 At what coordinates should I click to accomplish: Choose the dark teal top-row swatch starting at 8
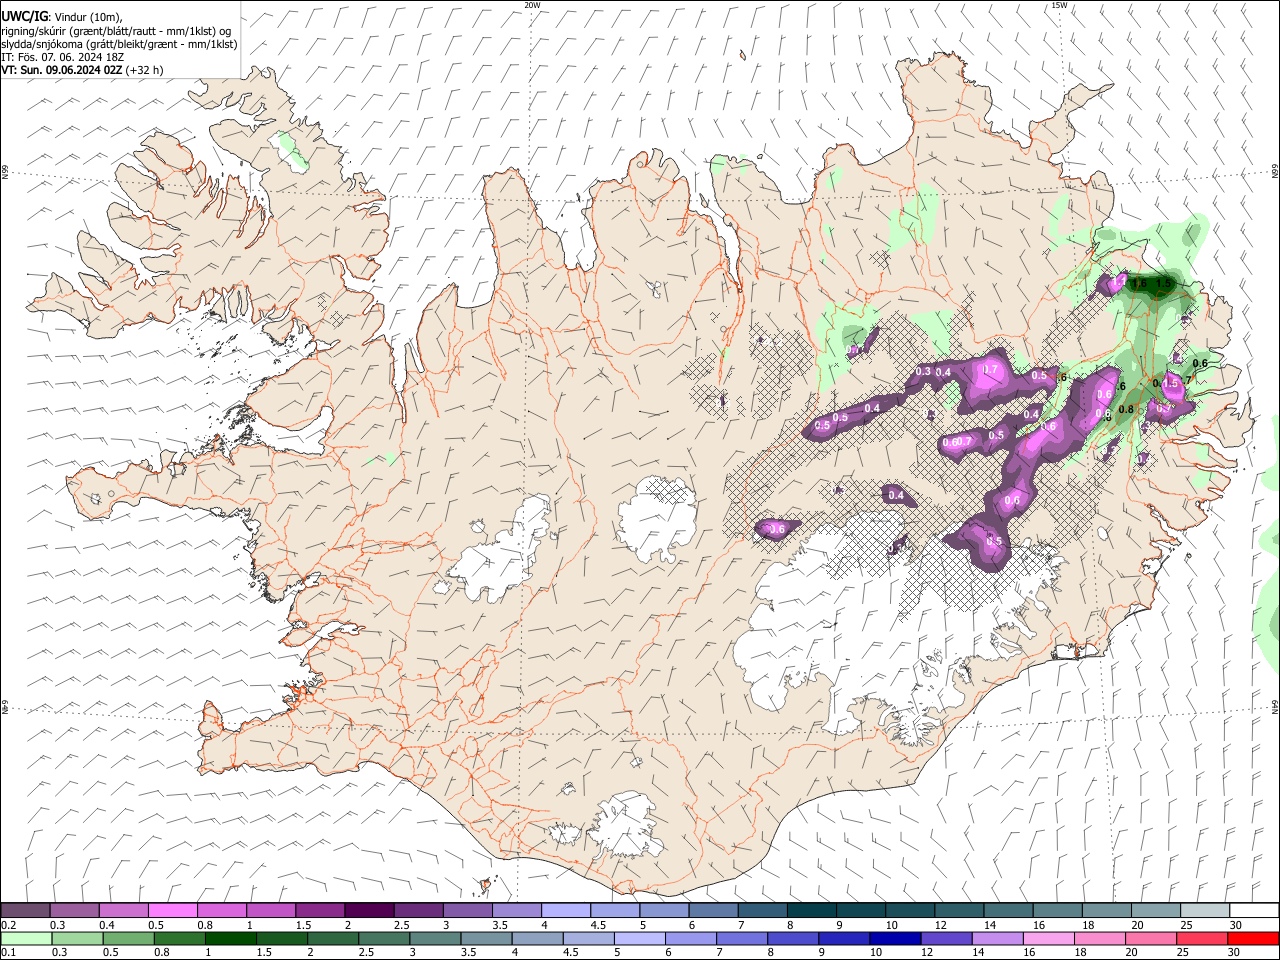pos(812,910)
